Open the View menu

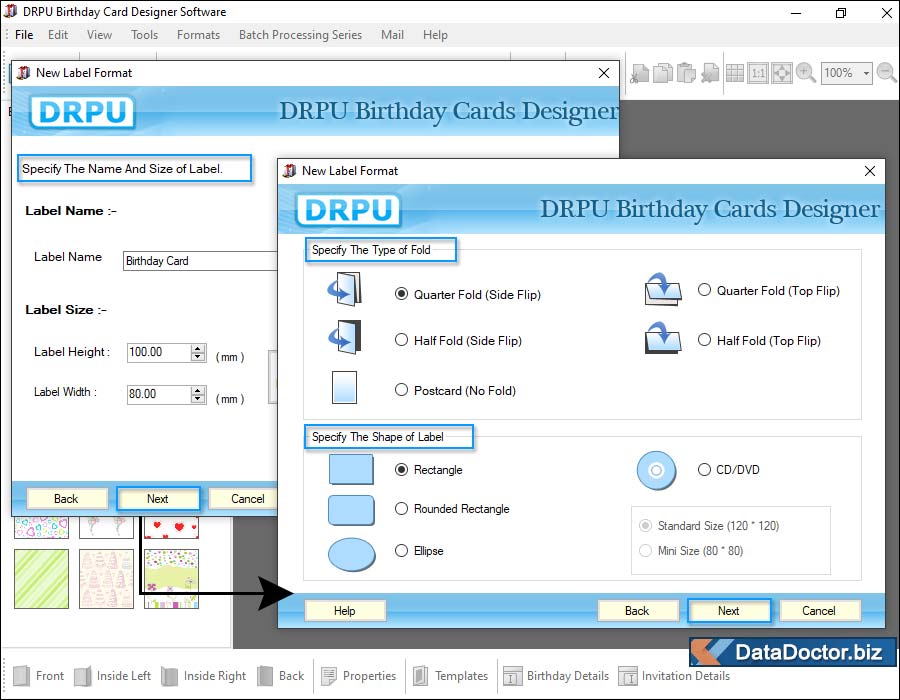coord(99,35)
